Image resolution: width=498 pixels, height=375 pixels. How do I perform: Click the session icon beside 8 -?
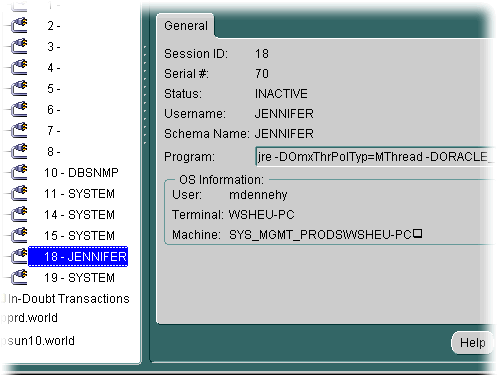[x=19, y=152]
